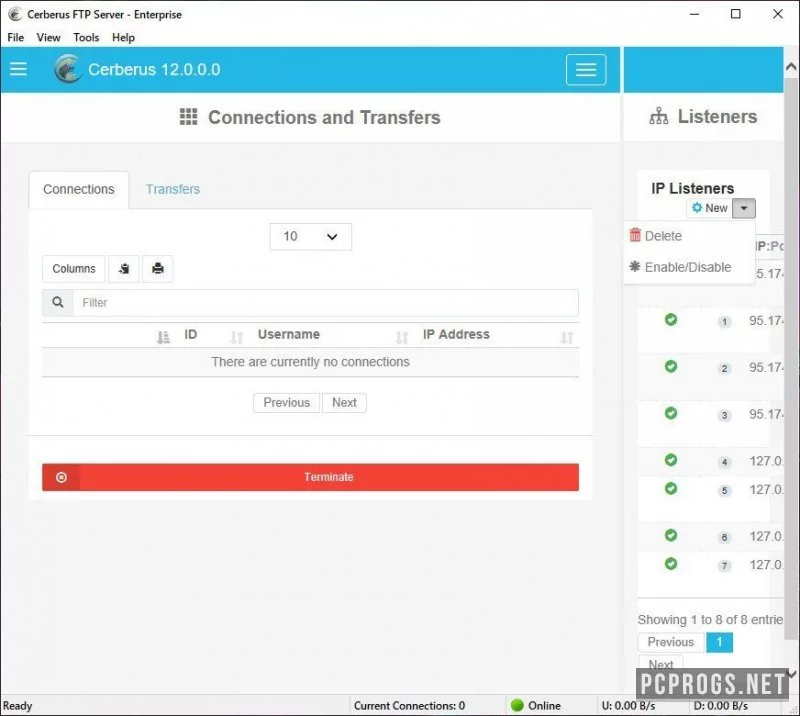Click green status check for listener 1

671,319
